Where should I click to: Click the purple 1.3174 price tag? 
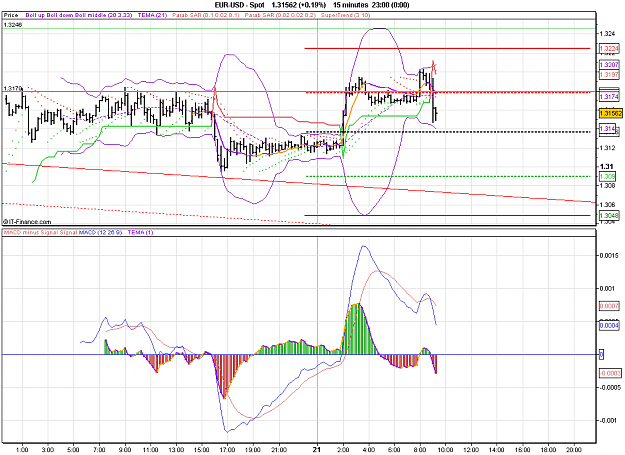(x=609, y=96)
